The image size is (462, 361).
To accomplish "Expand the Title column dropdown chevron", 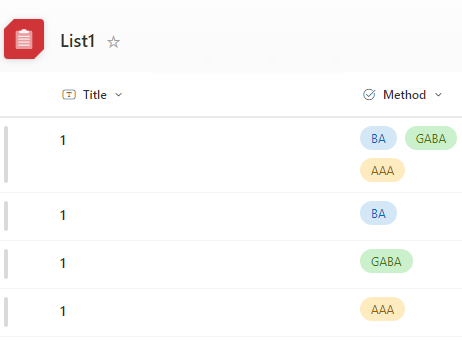I will coord(118,95).
